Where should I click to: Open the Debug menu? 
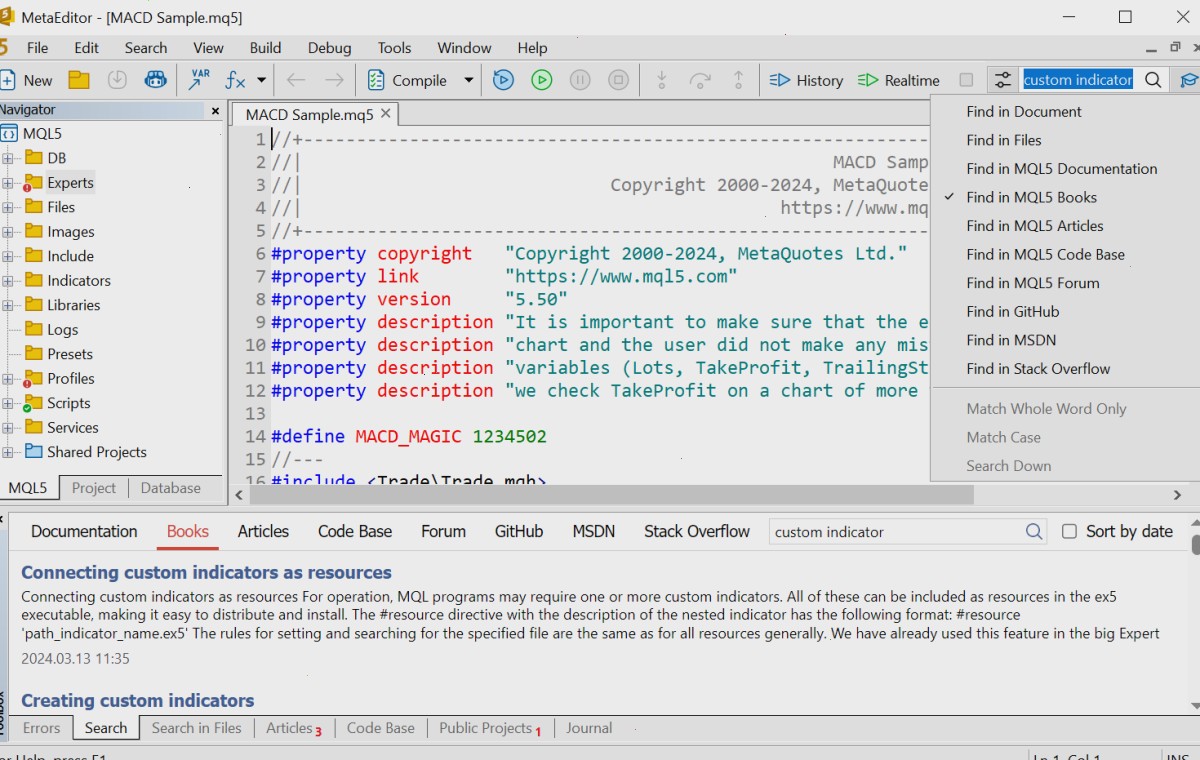click(x=330, y=48)
